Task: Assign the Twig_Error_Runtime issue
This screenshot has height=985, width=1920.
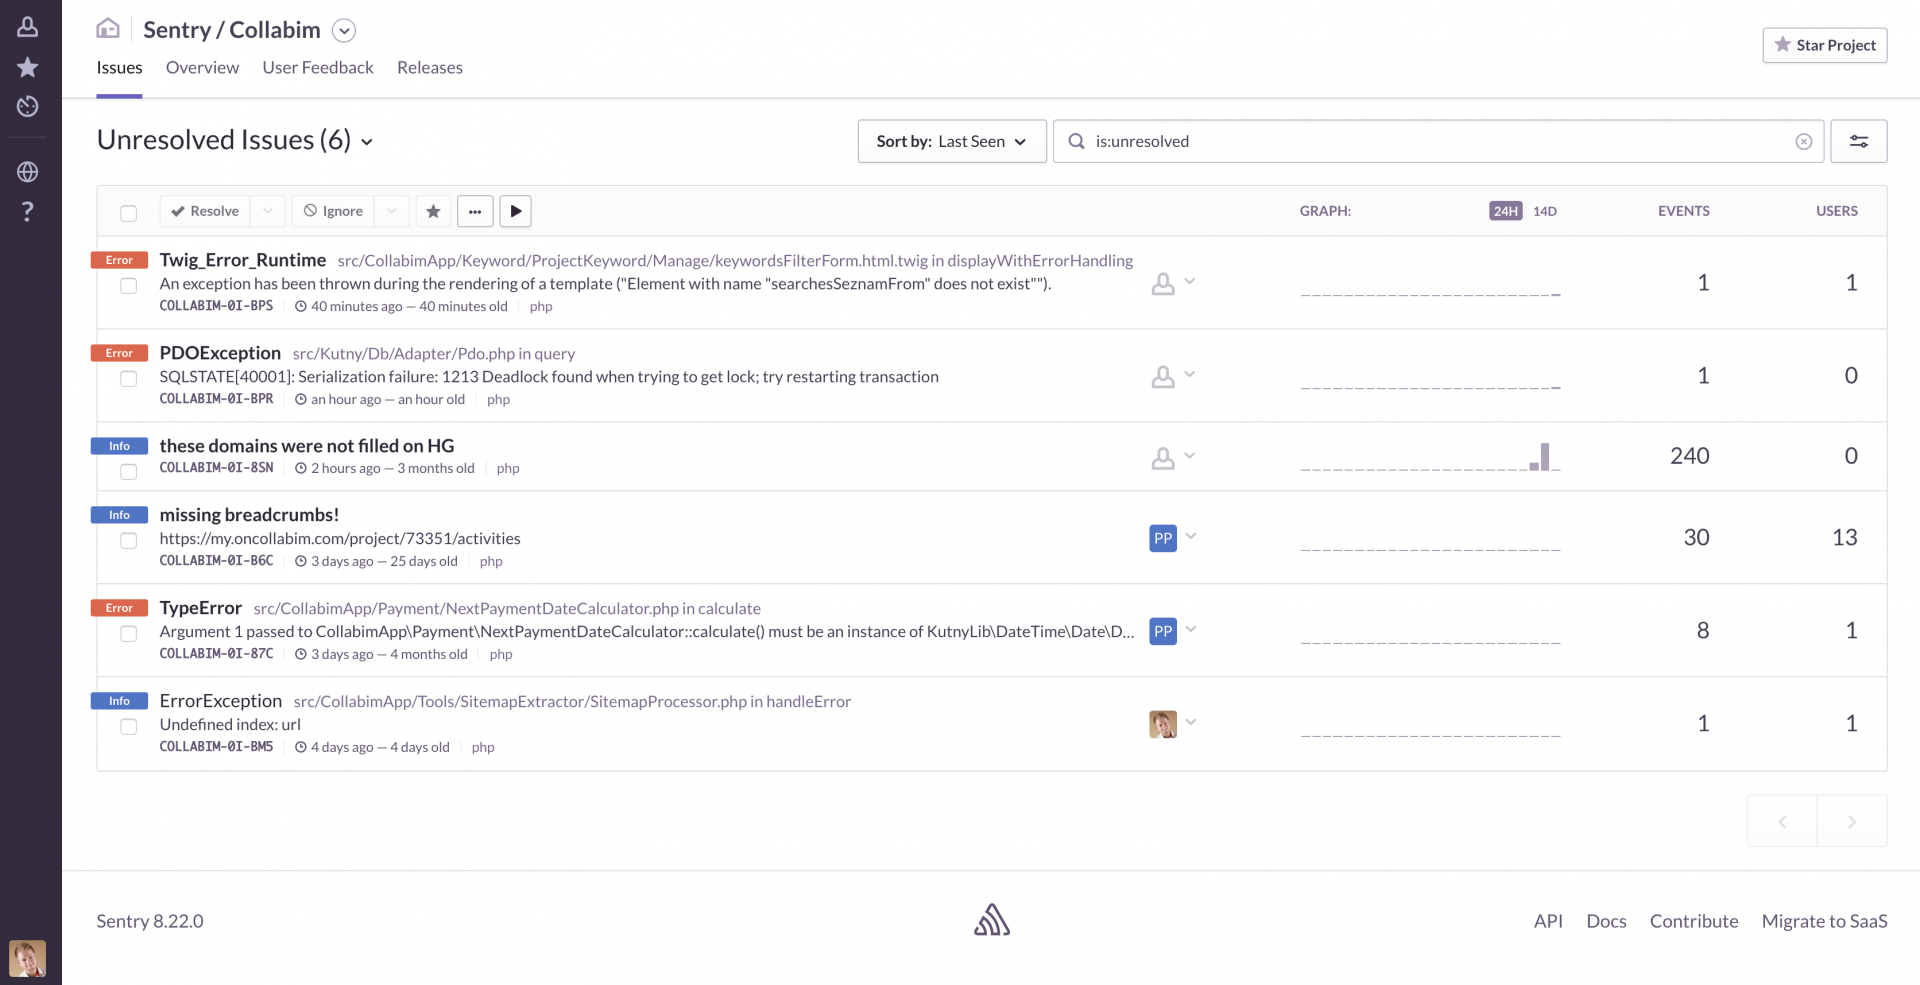Action: point(1163,284)
